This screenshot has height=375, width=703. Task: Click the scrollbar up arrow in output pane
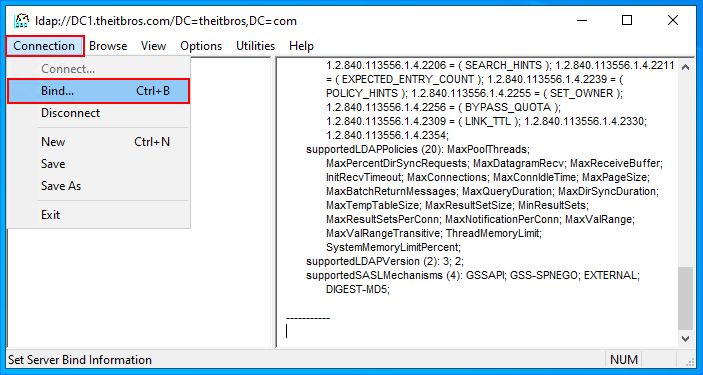(685, 67)
